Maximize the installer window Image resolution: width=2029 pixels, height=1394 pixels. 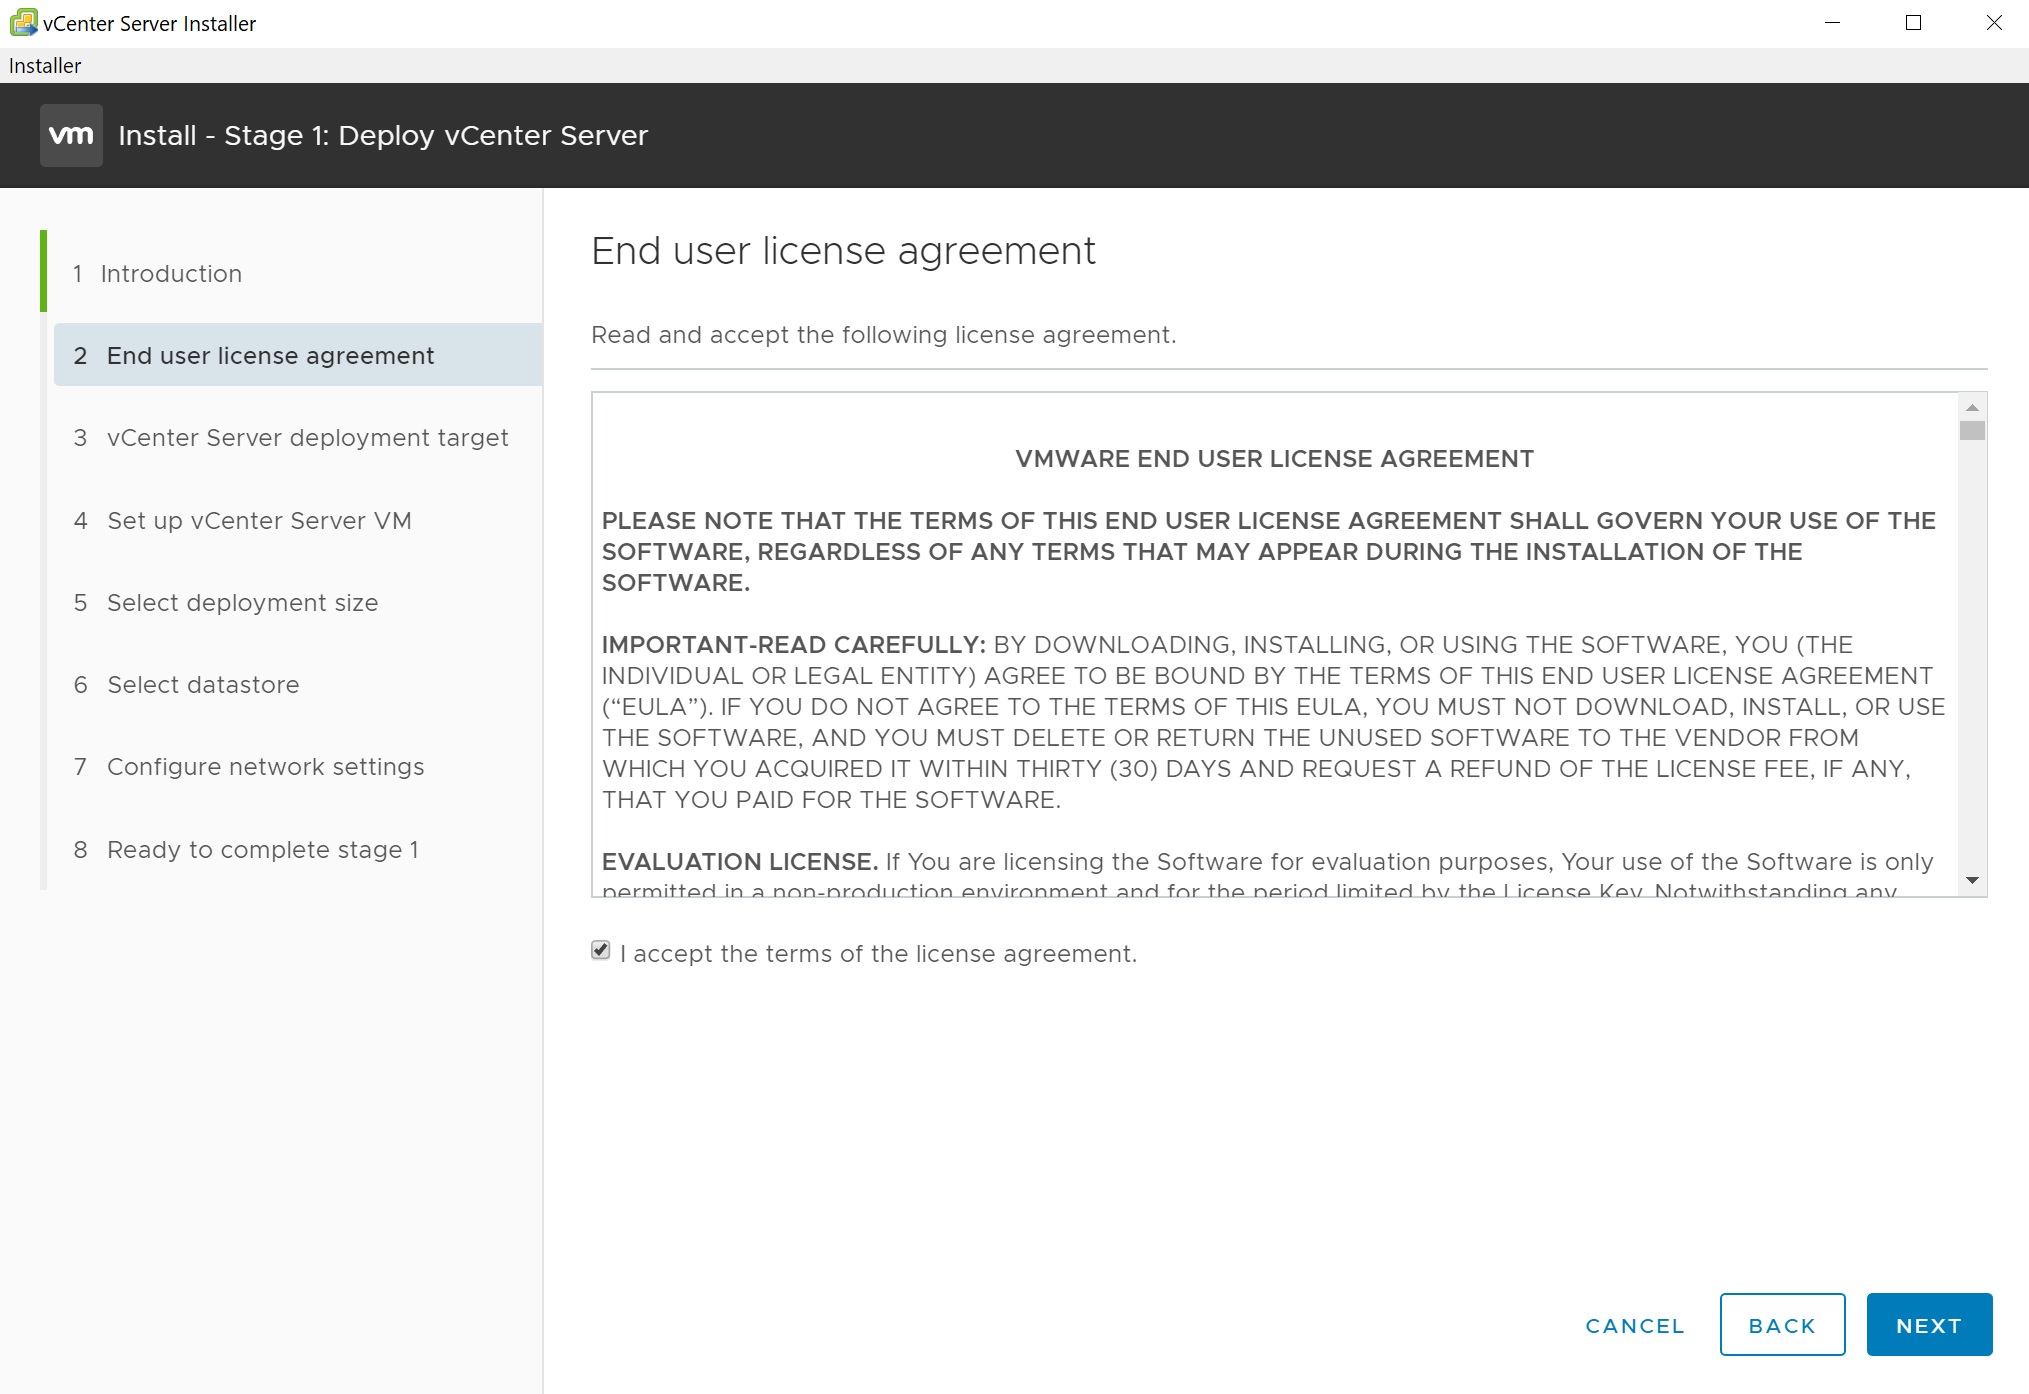1913,23
